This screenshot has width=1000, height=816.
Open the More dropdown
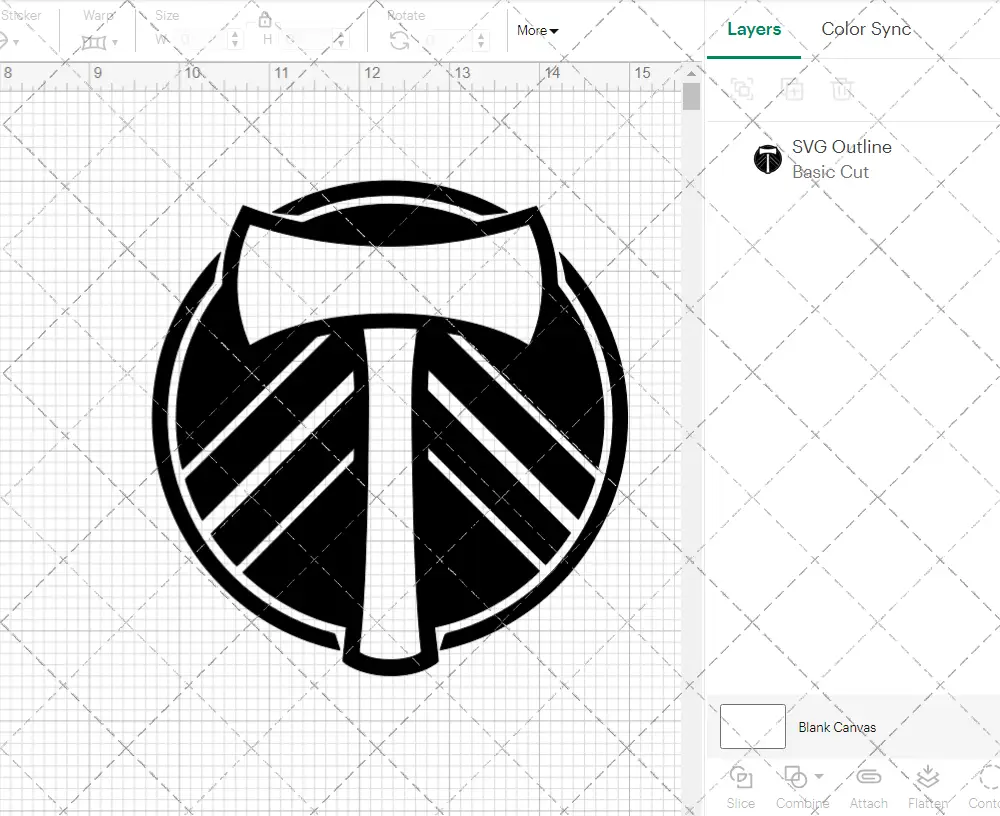(x=537, y=31)
